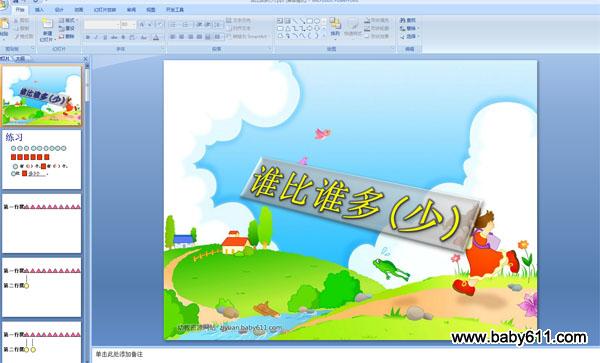
Task: Click the Grow Font icon
Action: [x=142, y=24]
